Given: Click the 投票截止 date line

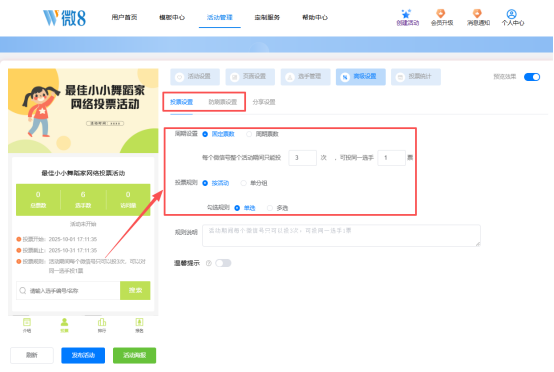Looking at the screenshot, I should (x=57, y=250).
